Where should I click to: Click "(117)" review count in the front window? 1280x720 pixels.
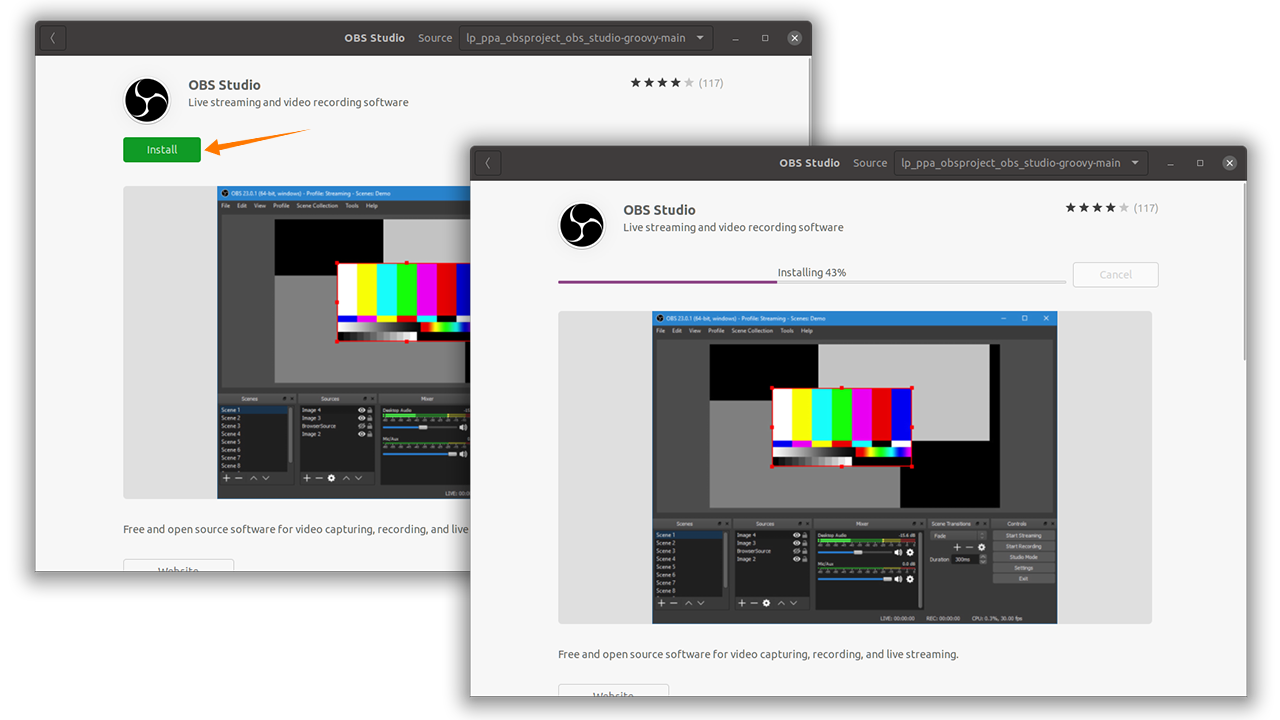(x=1146, y=208)
